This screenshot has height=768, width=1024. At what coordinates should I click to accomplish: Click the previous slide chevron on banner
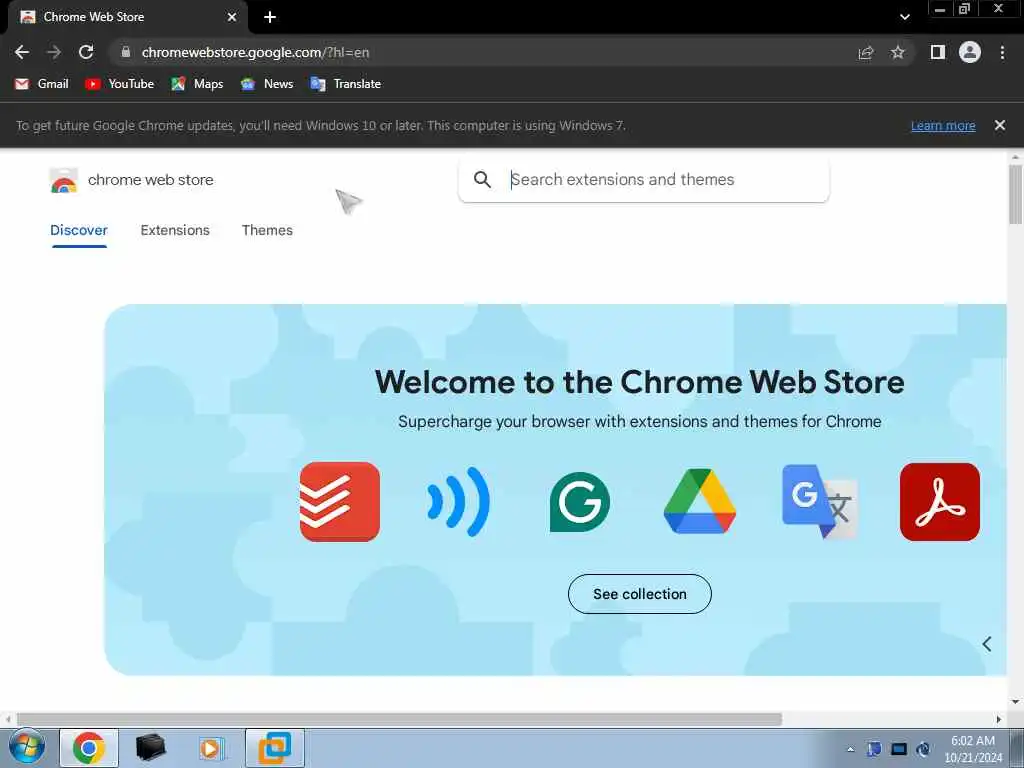click(987, 644)
